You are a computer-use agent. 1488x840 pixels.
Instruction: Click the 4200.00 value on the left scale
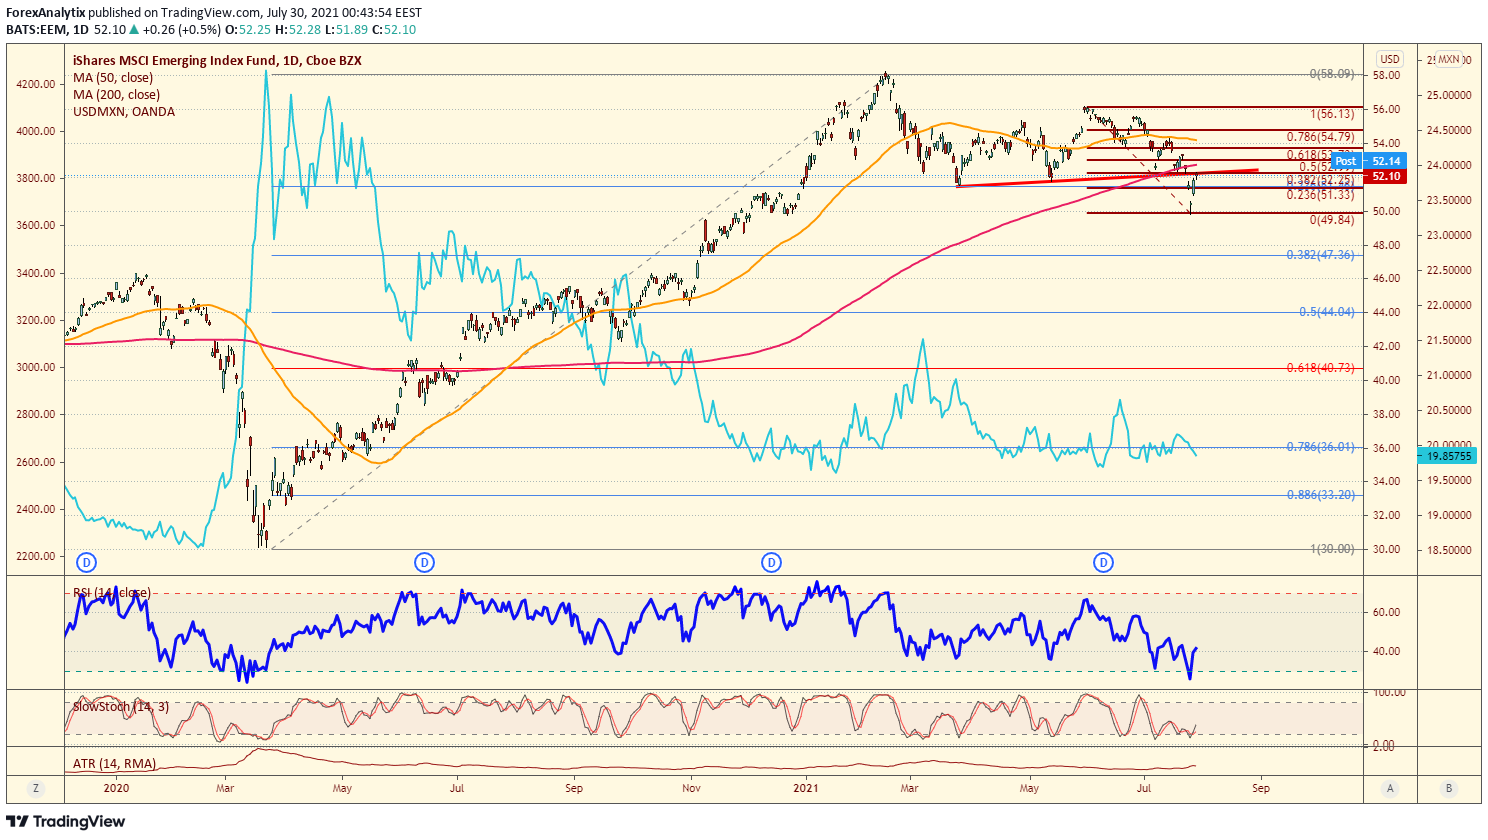[36, 84]
